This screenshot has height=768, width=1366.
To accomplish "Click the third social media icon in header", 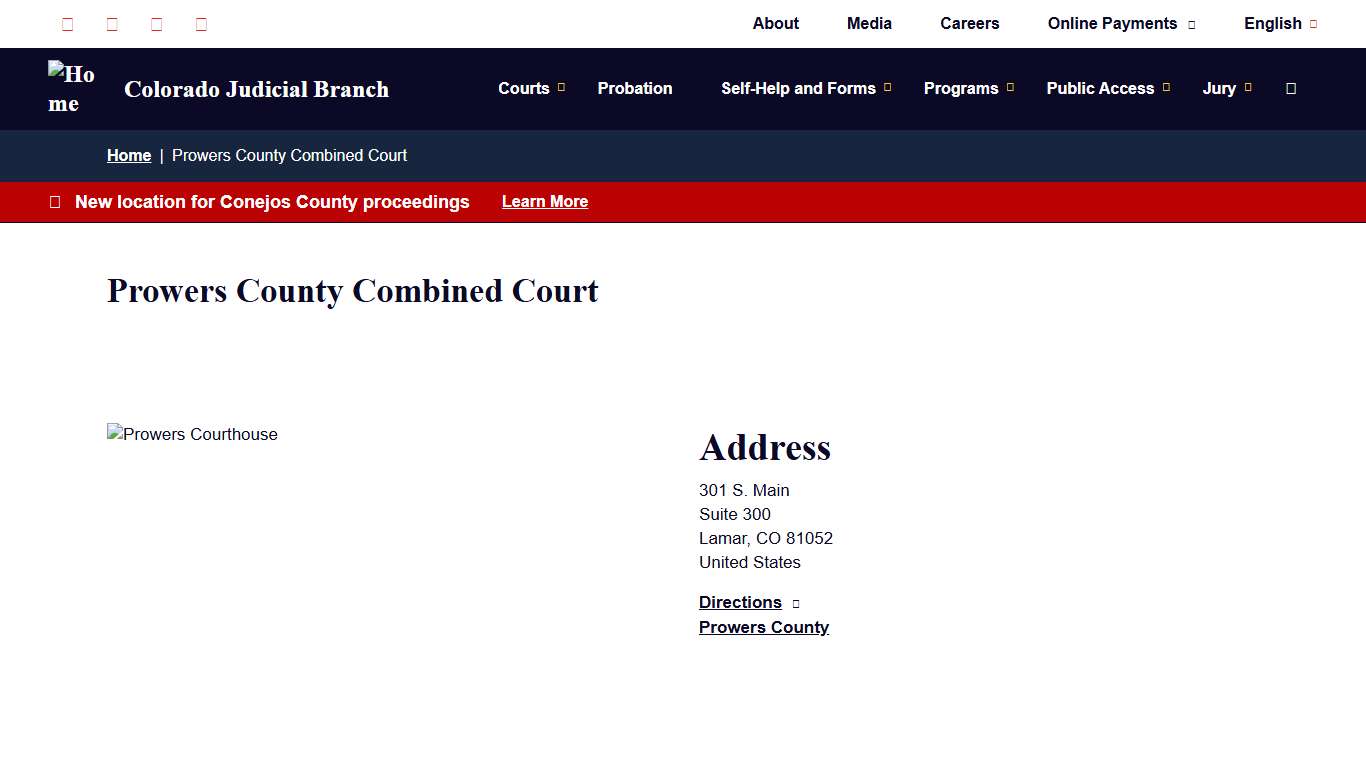I will 156,24.
